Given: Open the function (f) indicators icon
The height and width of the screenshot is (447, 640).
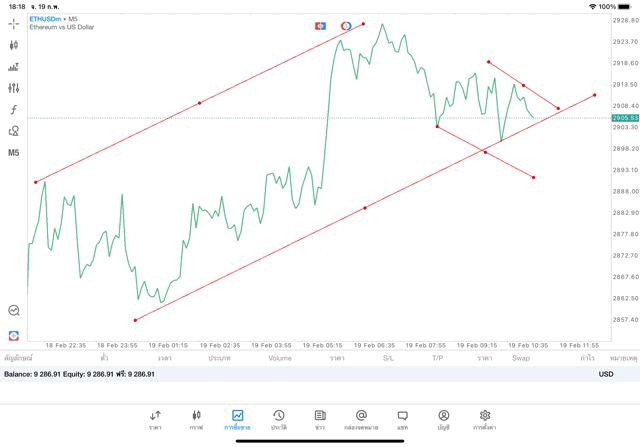Looking at the screenshot, I should click(x=14, y=110).
